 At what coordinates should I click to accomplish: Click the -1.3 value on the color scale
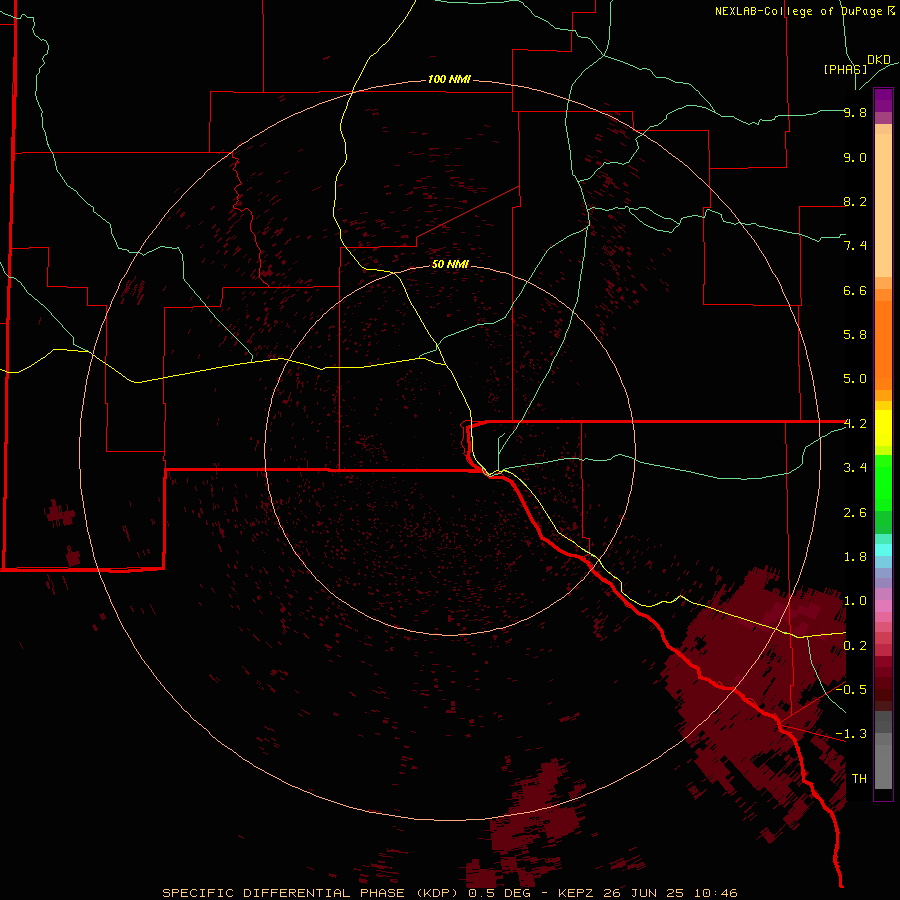click(x=851, y=734)
